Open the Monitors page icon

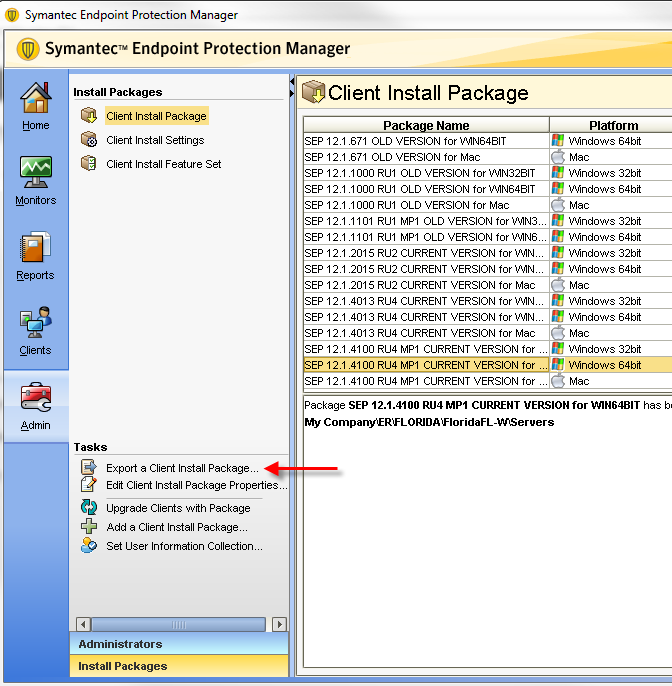tap(36, 172)
